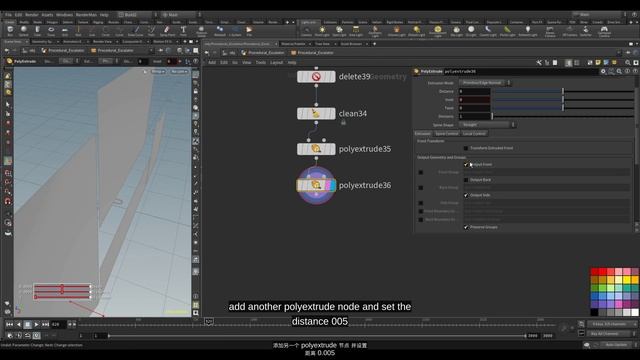Select the Font shelf tool

183,31
